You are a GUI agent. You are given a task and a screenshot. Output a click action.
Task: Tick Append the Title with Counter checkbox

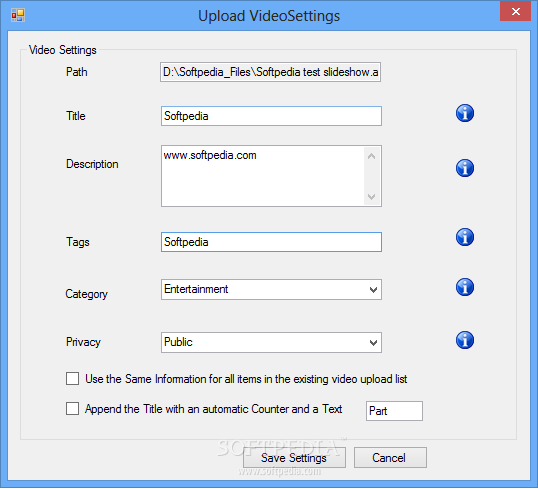coord(72,409)
